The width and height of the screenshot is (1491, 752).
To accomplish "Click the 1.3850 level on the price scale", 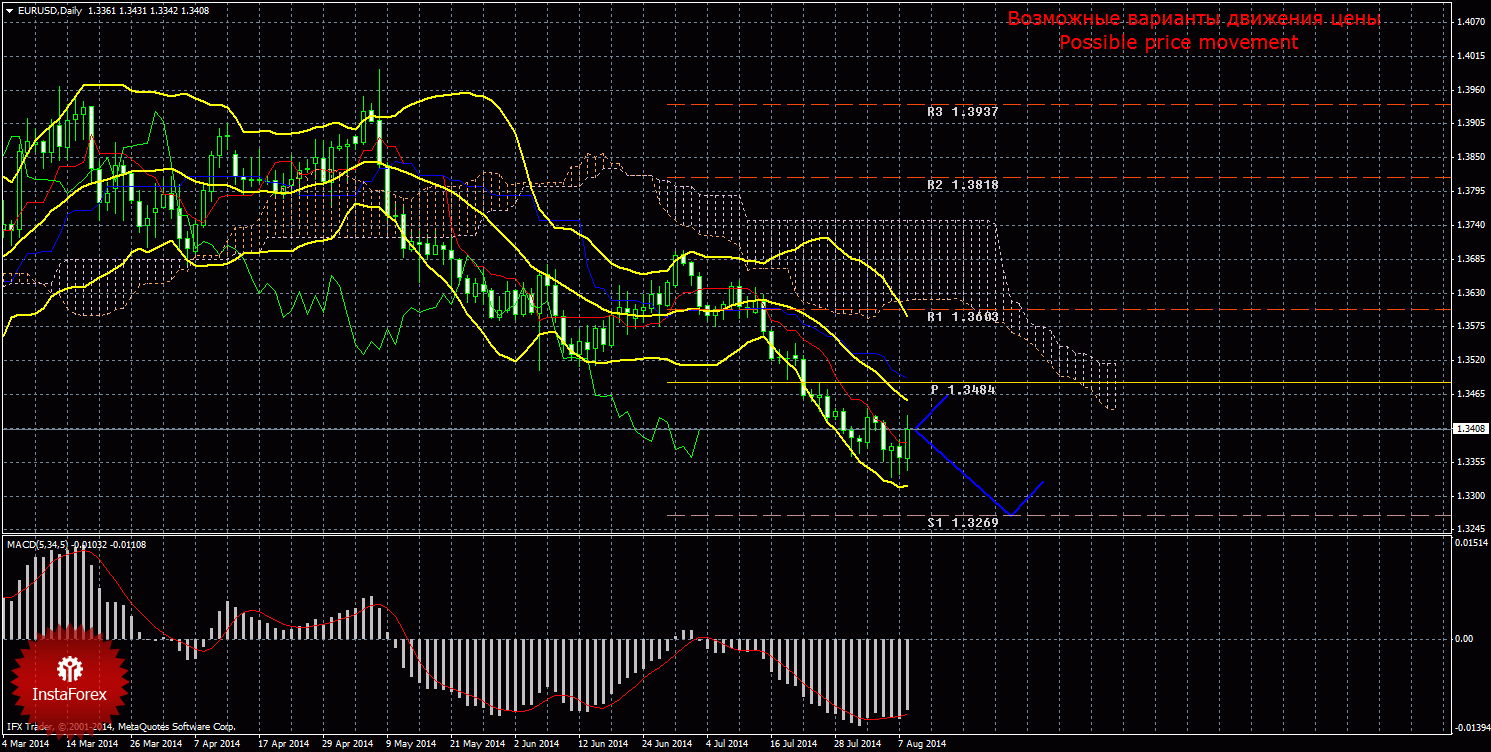I will click(x=1472, y=157).
